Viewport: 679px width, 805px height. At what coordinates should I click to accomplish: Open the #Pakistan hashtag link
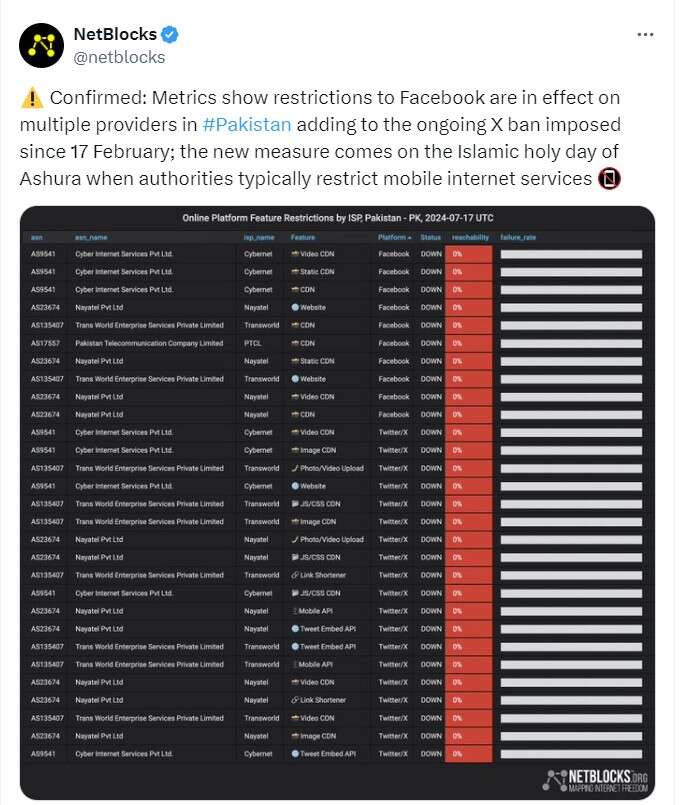tap(247, 125)
